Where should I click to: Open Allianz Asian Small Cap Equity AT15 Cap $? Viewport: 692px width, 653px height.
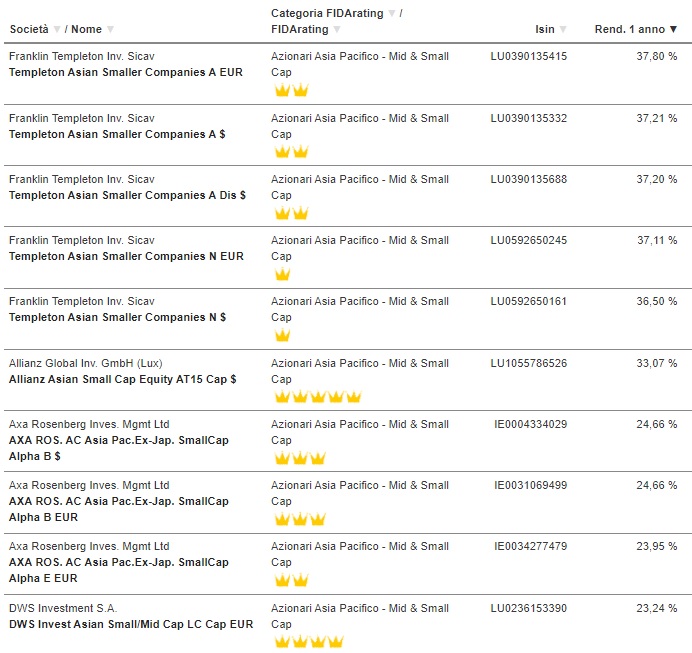click(x=123, y=379)
